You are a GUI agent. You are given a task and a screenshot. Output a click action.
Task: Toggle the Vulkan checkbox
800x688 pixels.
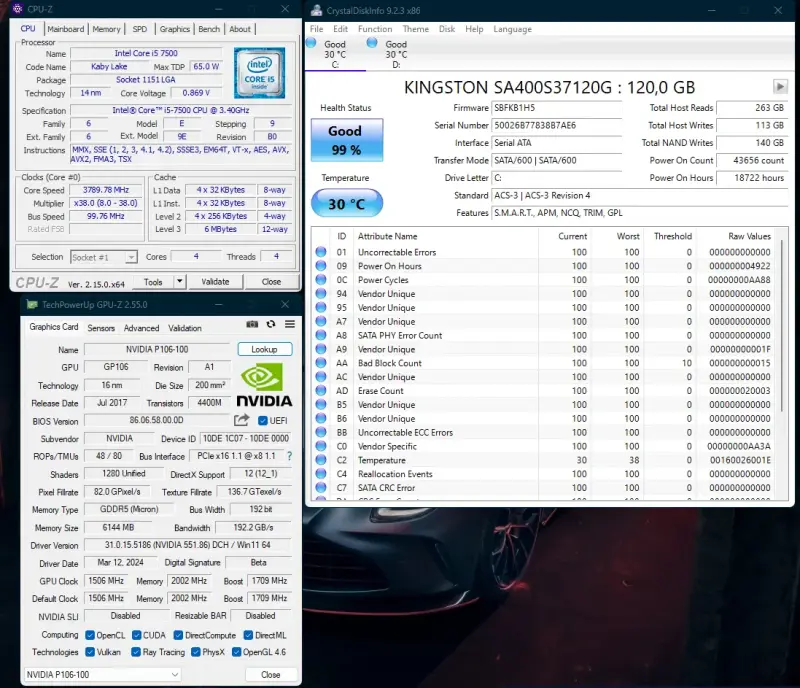pos(90,652)
